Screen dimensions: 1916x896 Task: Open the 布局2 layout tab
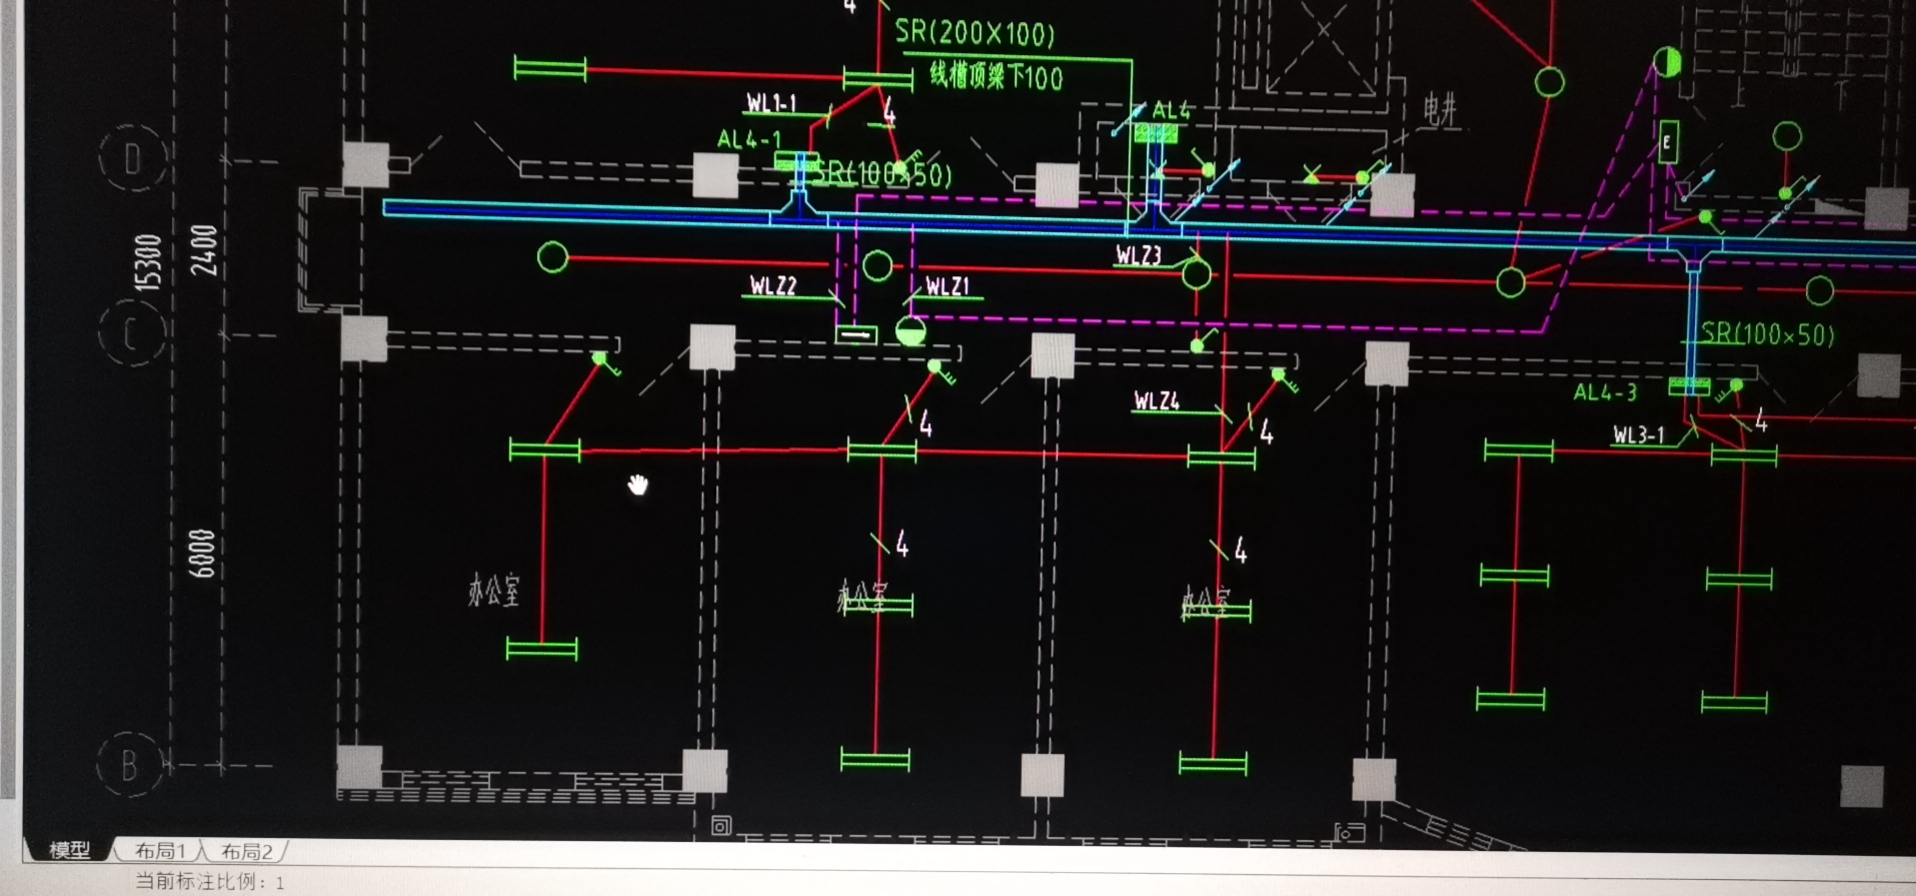coord(247,851)
